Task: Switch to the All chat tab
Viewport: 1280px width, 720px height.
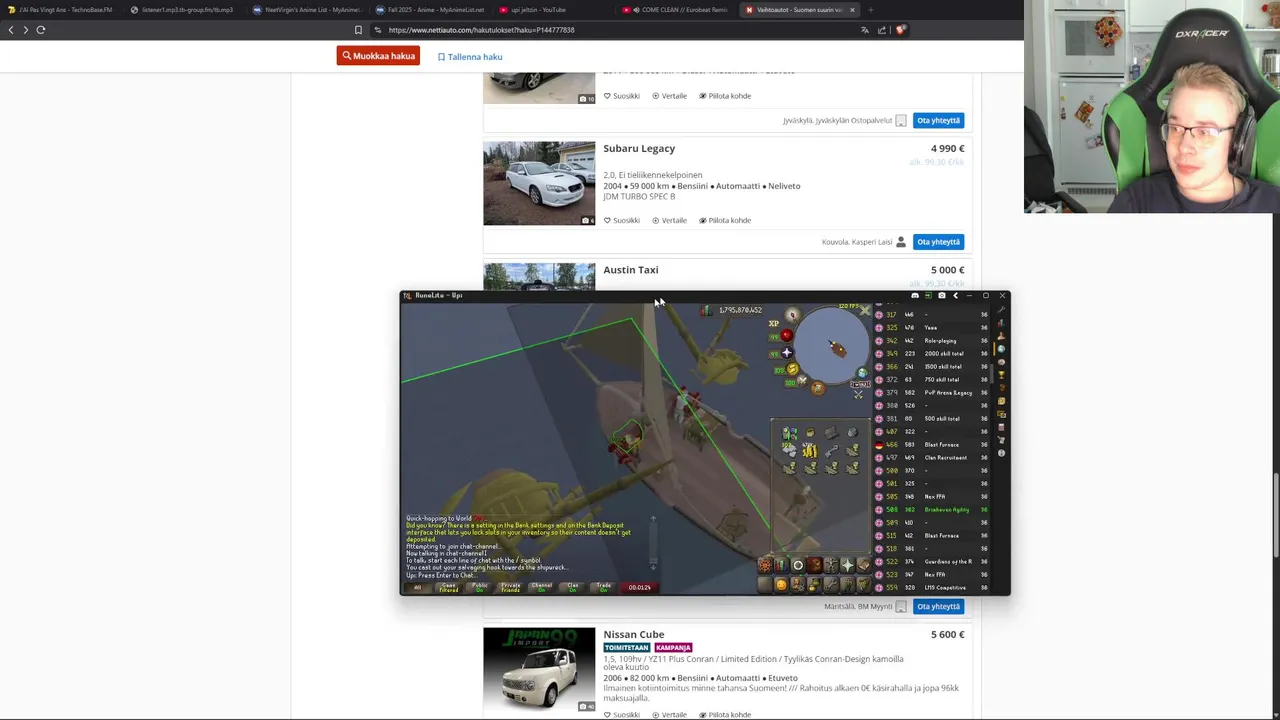Action: pos(417,587)
